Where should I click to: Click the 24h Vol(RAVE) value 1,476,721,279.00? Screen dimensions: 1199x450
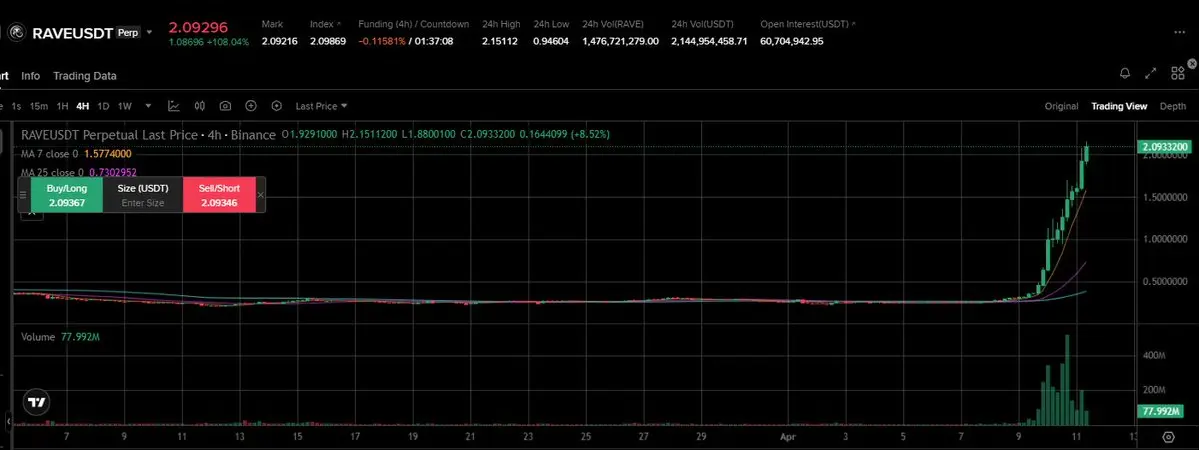620,41
